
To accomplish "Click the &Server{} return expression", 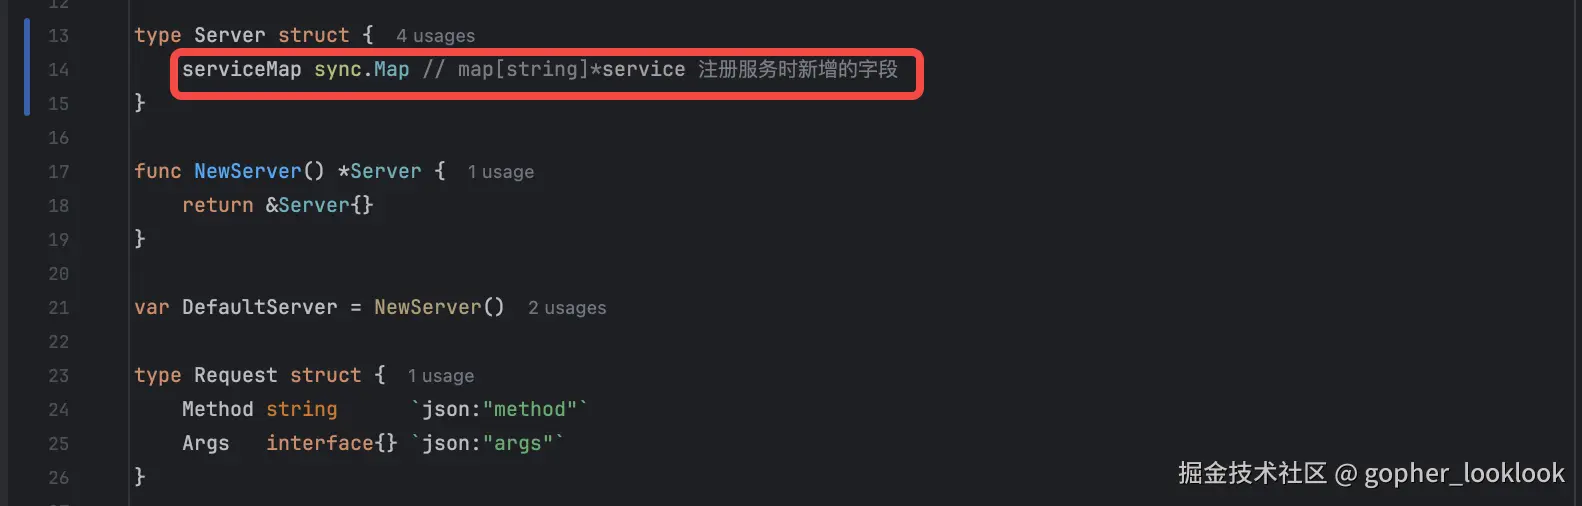I will pyautogui.click(x=319, y=205).
